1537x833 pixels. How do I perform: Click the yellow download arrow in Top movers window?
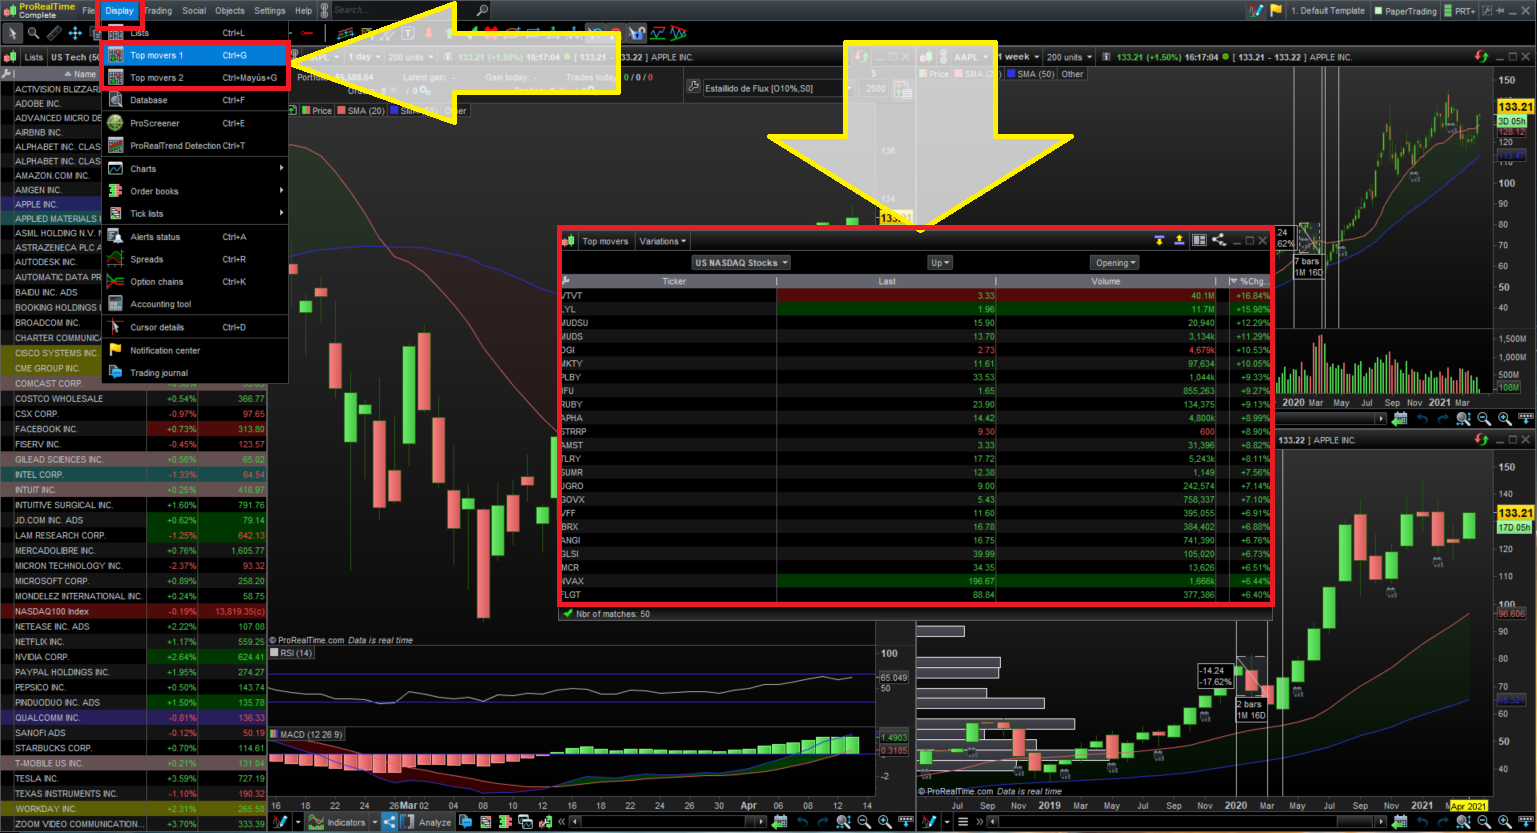coord(1159,240)
